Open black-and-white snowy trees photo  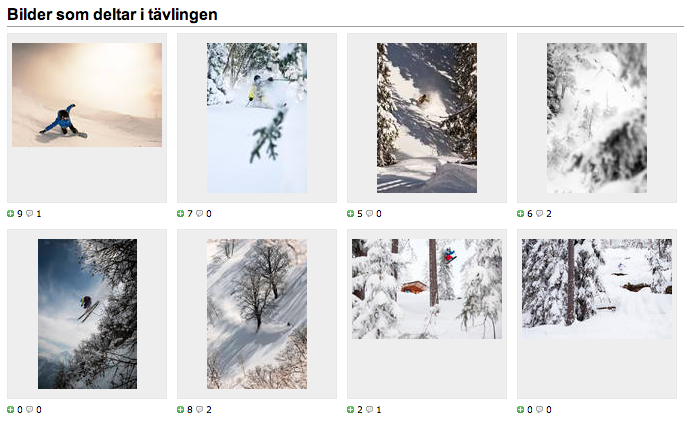[x=597, y=118]
